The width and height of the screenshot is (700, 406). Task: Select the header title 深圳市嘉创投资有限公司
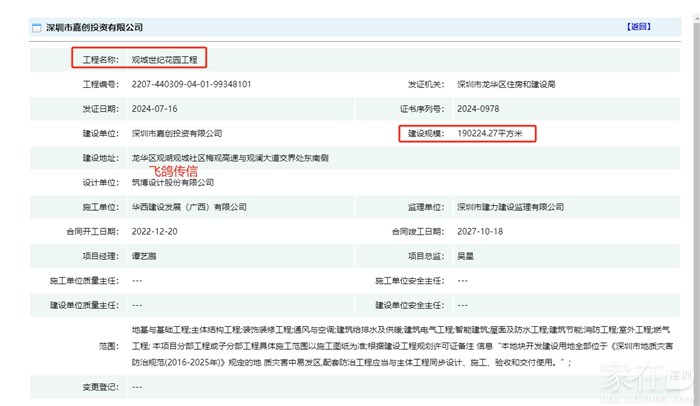[88, 28]
